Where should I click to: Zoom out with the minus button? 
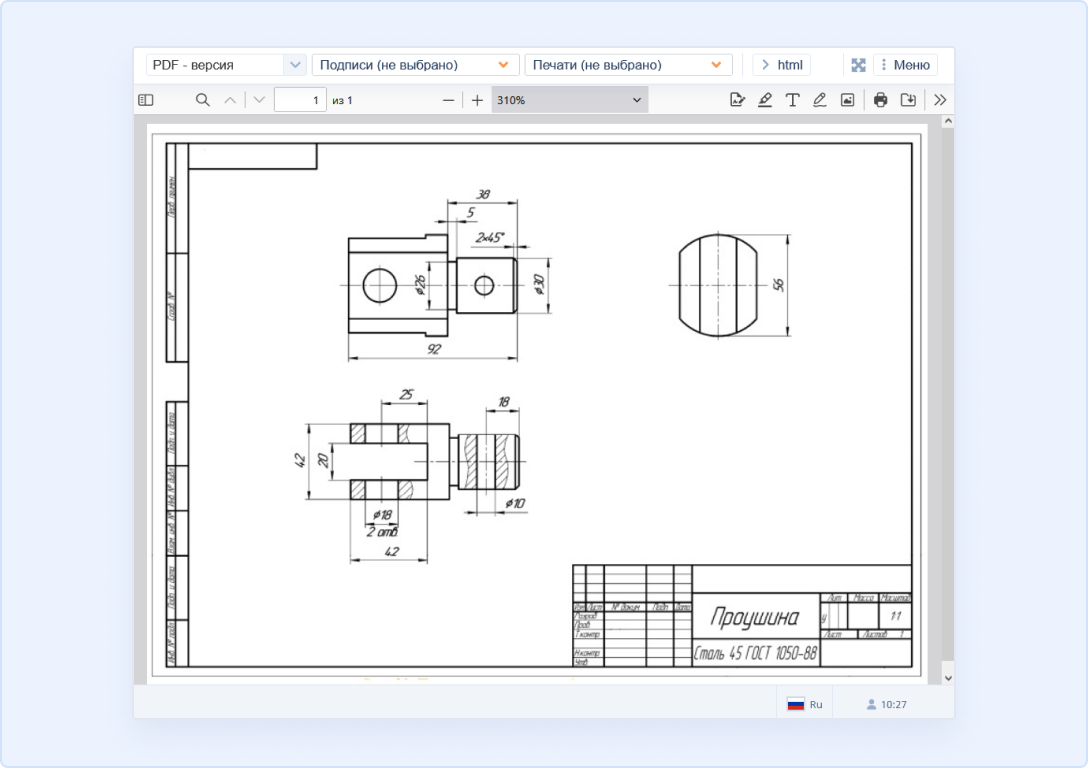448,100
